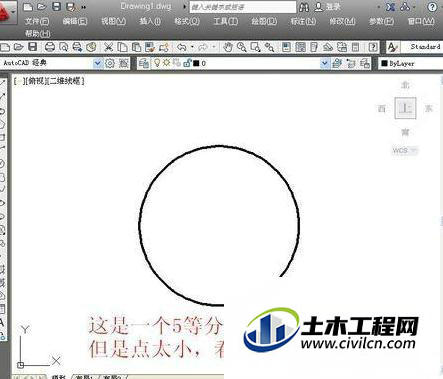
Task: Click the Match Properties icon
Action: pos(150,47)
